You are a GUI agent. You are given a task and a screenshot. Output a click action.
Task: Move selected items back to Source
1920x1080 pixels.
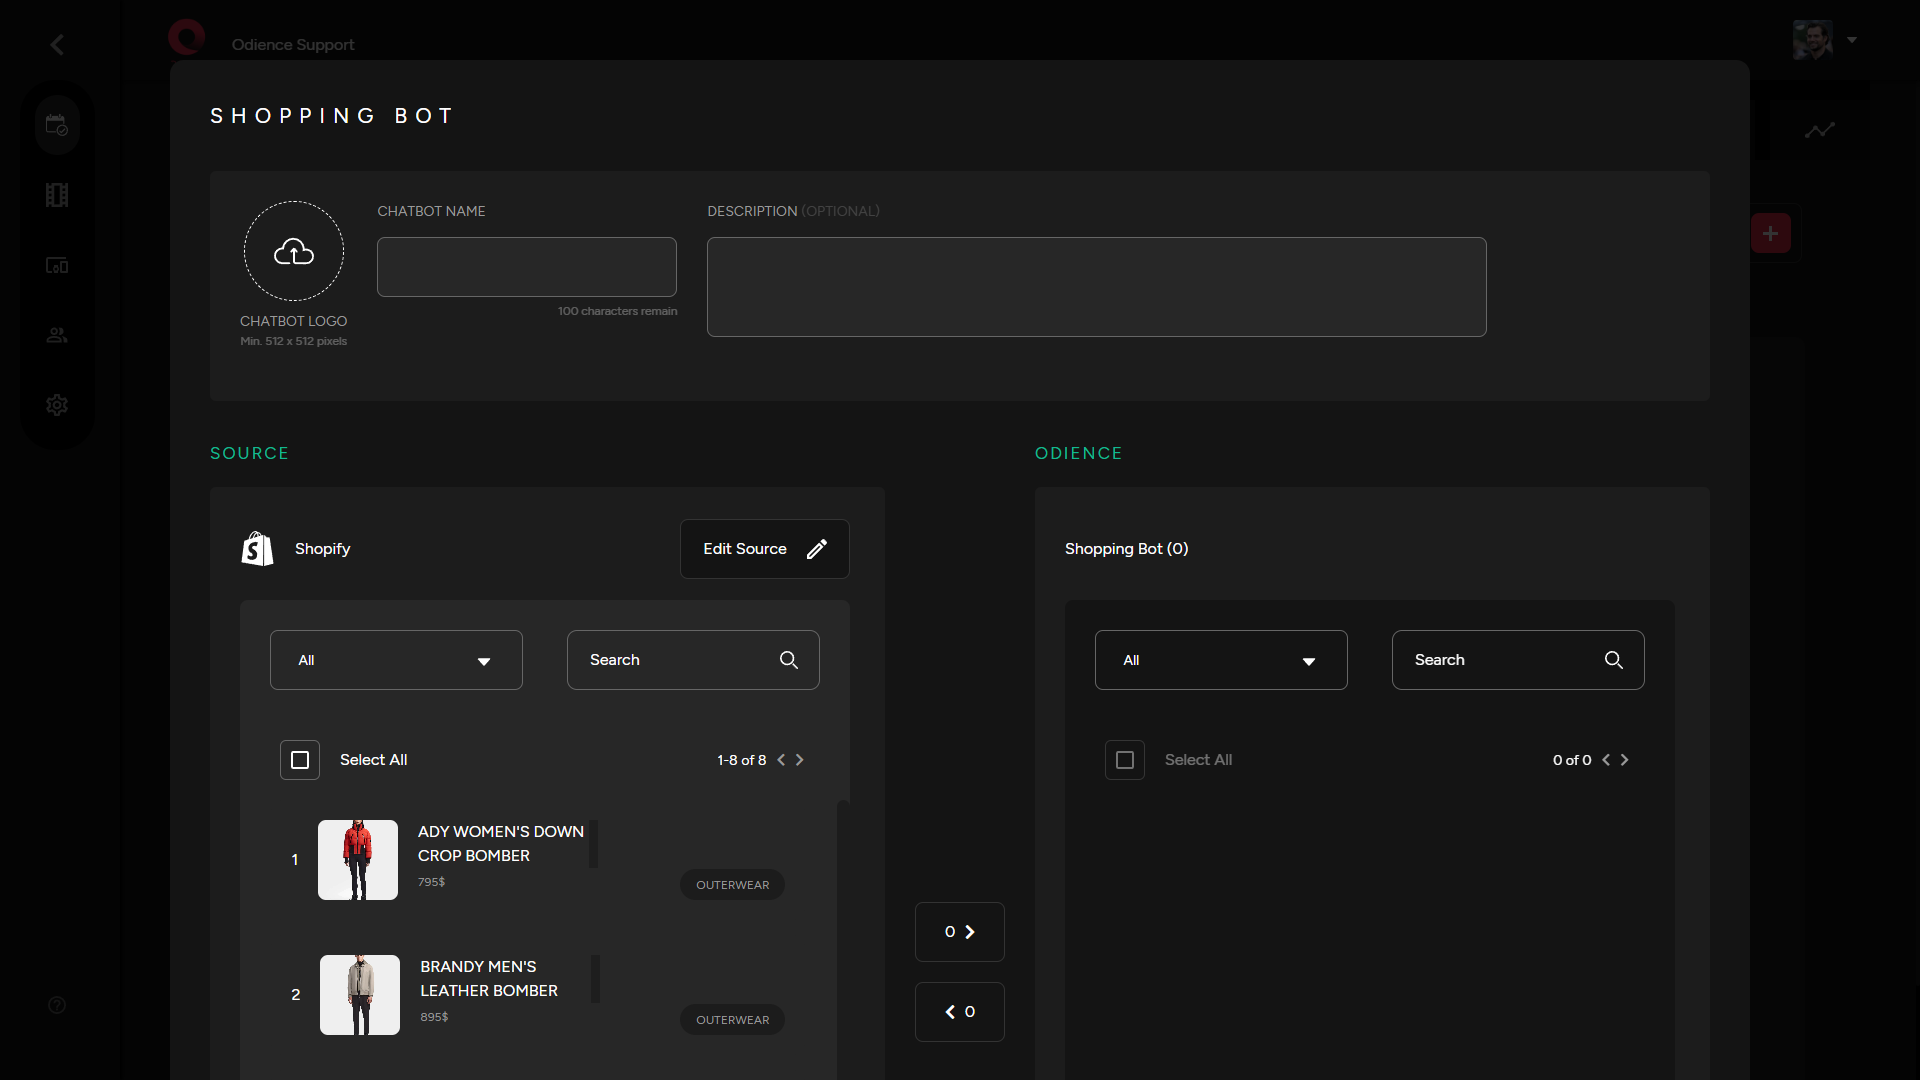click(960, 1012)
